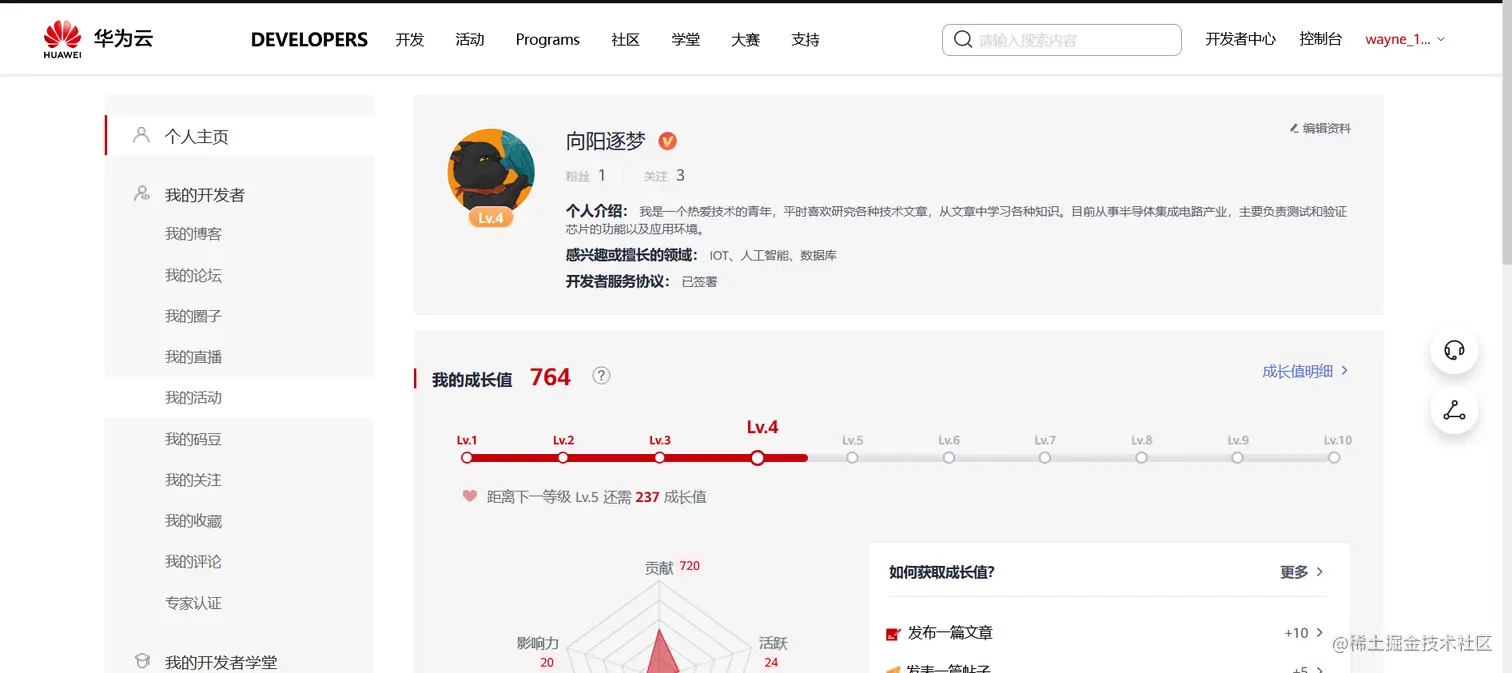1512x673 pixels.
Task: Open 我的收藏 in the sidebar
Action: click(x=194, y=521)
